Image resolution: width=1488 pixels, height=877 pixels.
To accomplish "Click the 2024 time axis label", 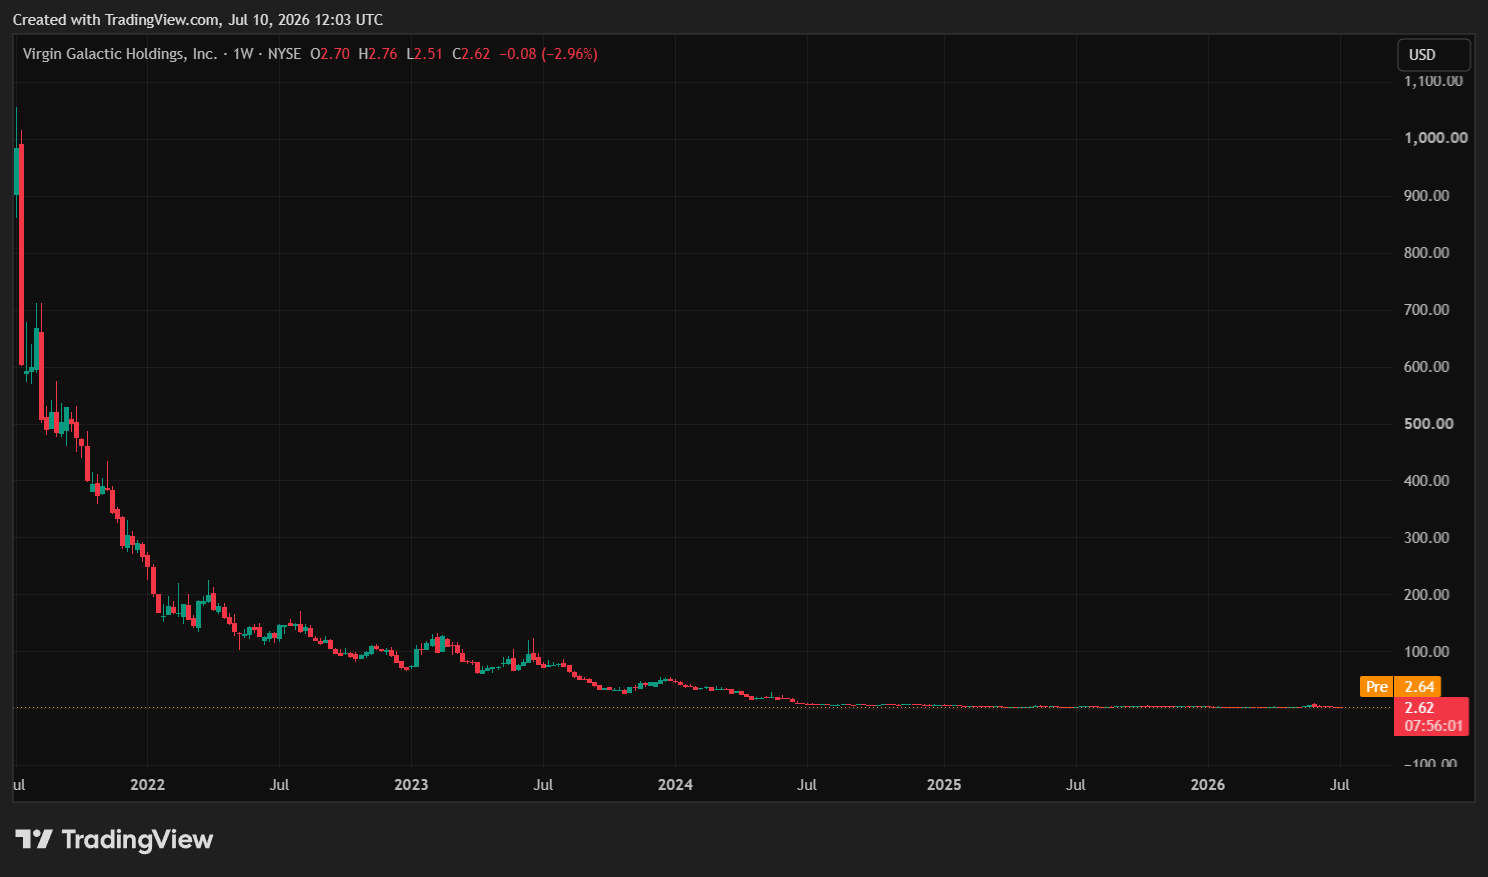I will point(675,785).
